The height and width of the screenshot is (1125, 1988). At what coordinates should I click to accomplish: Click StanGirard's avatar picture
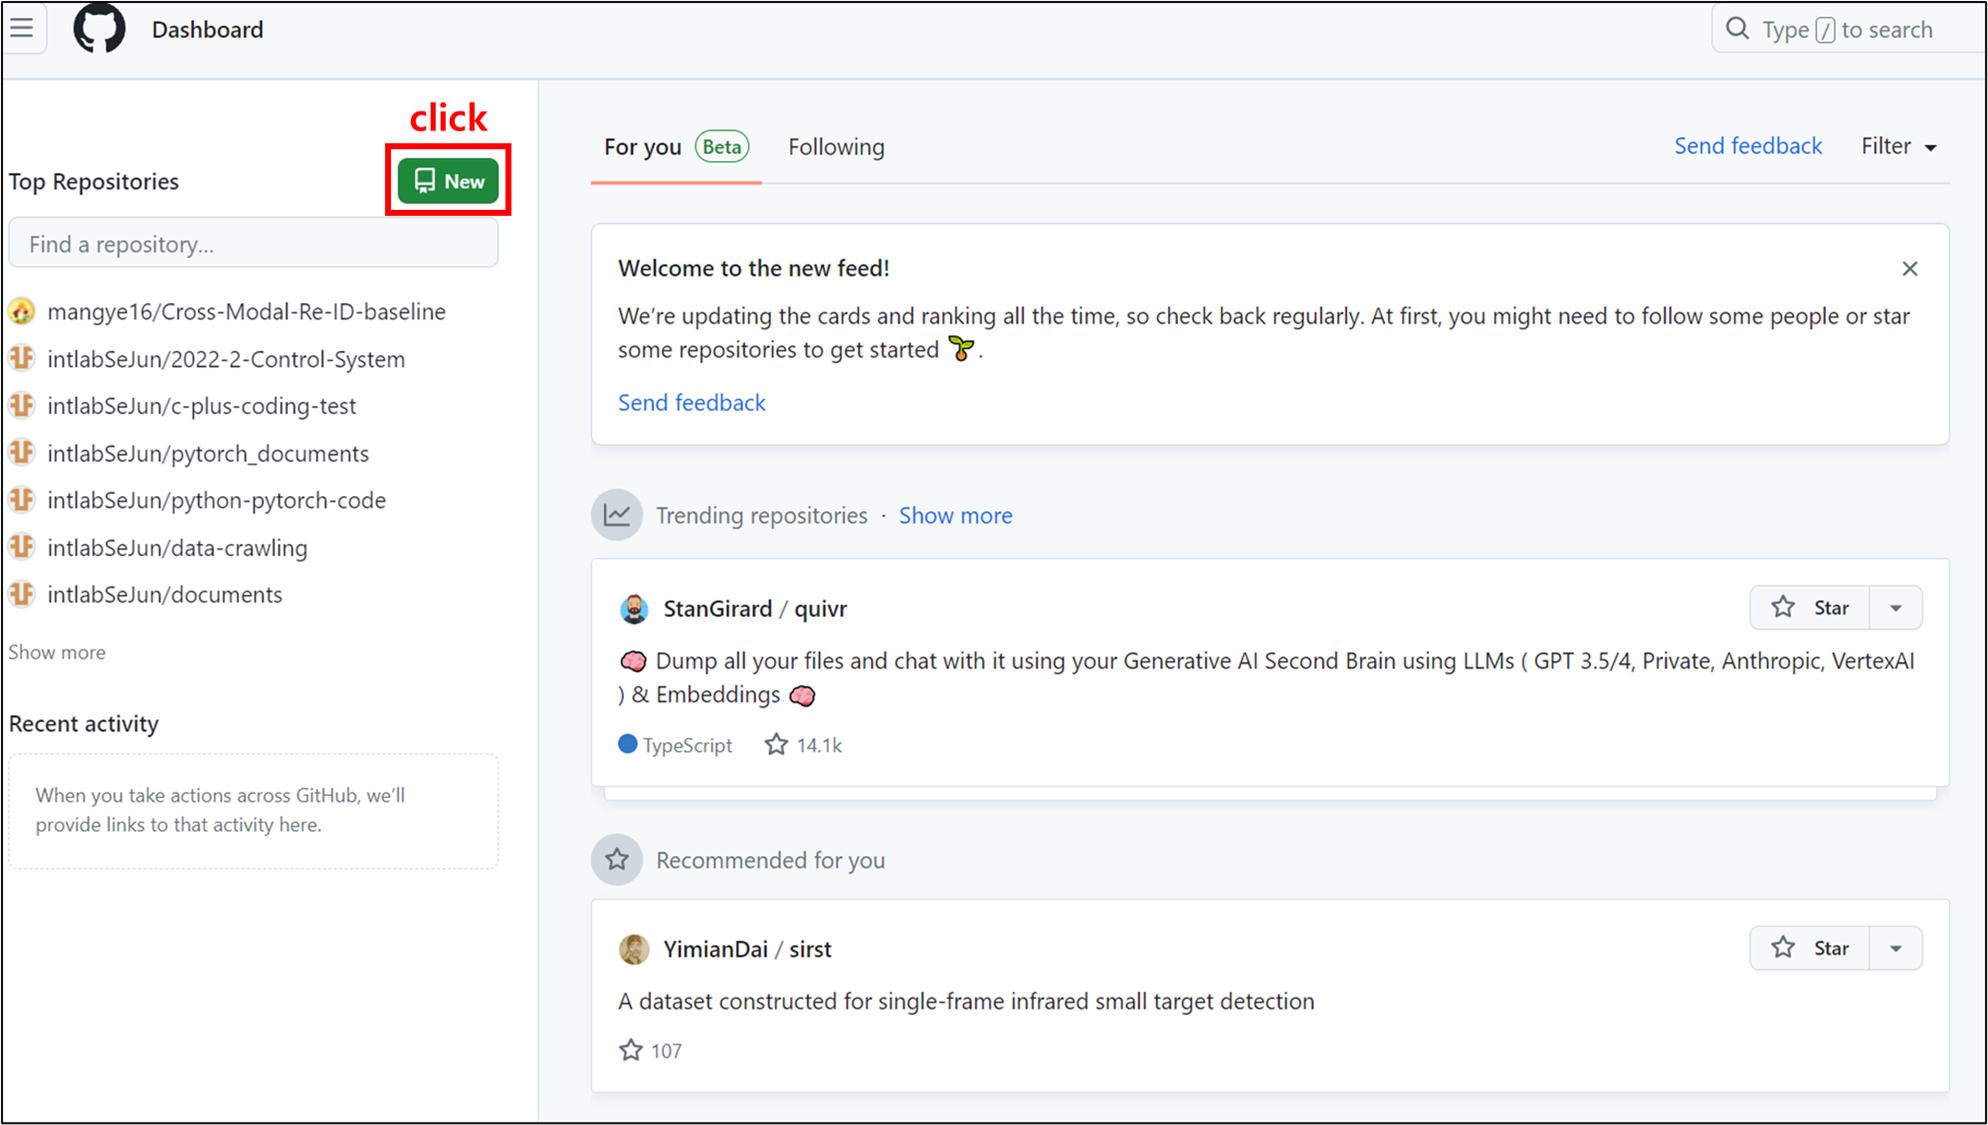click(x=634, y=609)
